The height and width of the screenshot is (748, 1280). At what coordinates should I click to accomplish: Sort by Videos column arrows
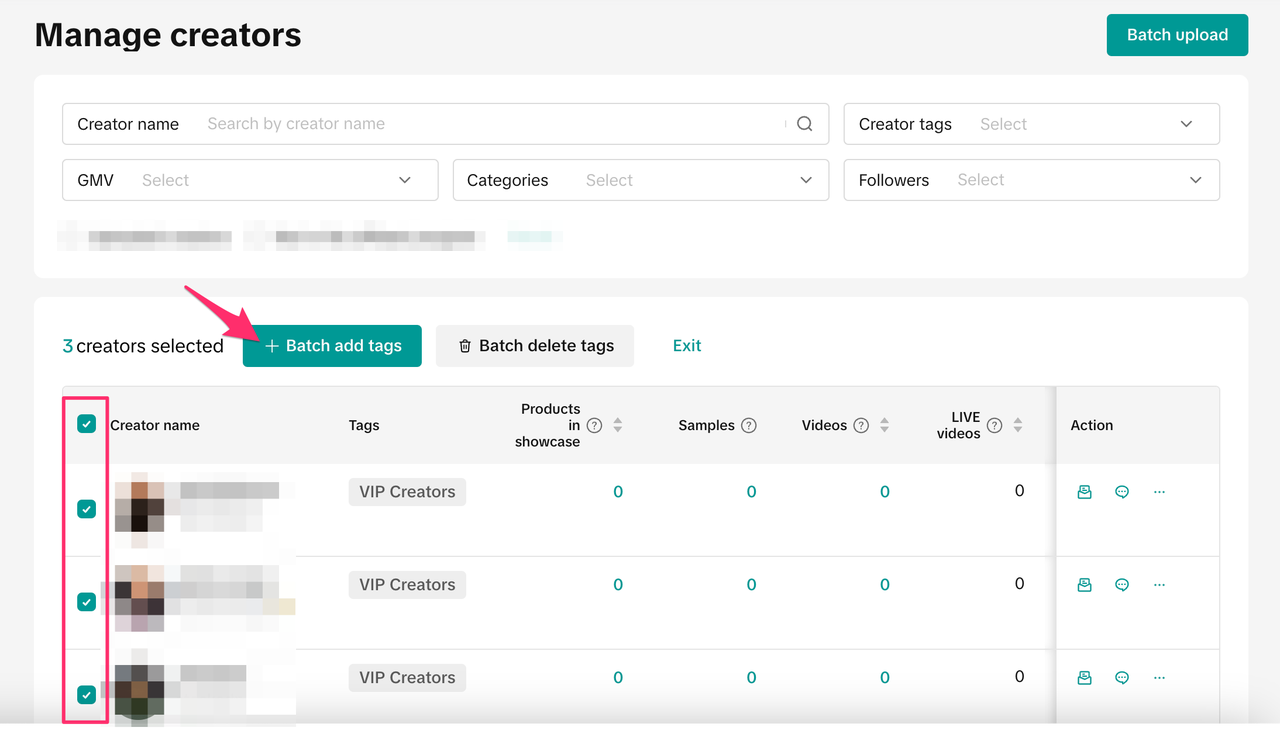(x=884, y=425)
